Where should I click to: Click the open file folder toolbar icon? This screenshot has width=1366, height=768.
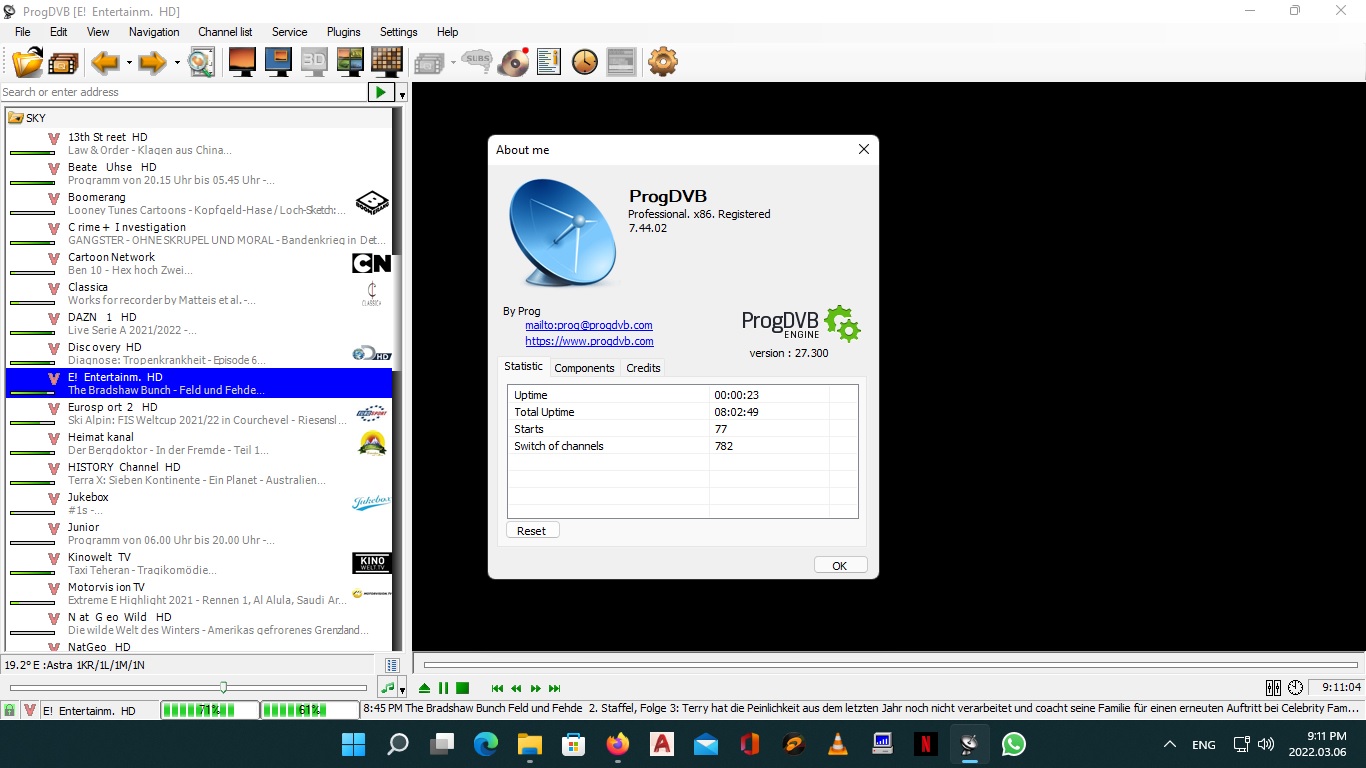(x=27, y=62)
